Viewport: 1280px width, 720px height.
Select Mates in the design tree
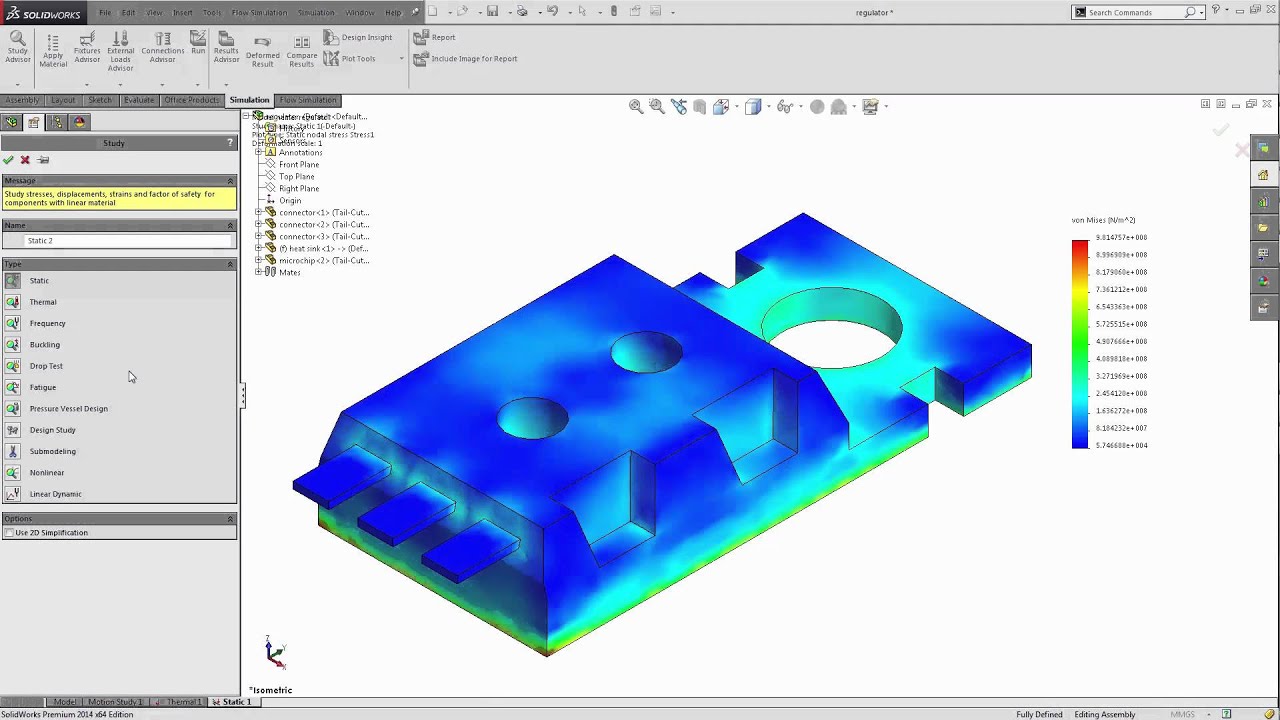pyautogui.click(x=289, y=272)
